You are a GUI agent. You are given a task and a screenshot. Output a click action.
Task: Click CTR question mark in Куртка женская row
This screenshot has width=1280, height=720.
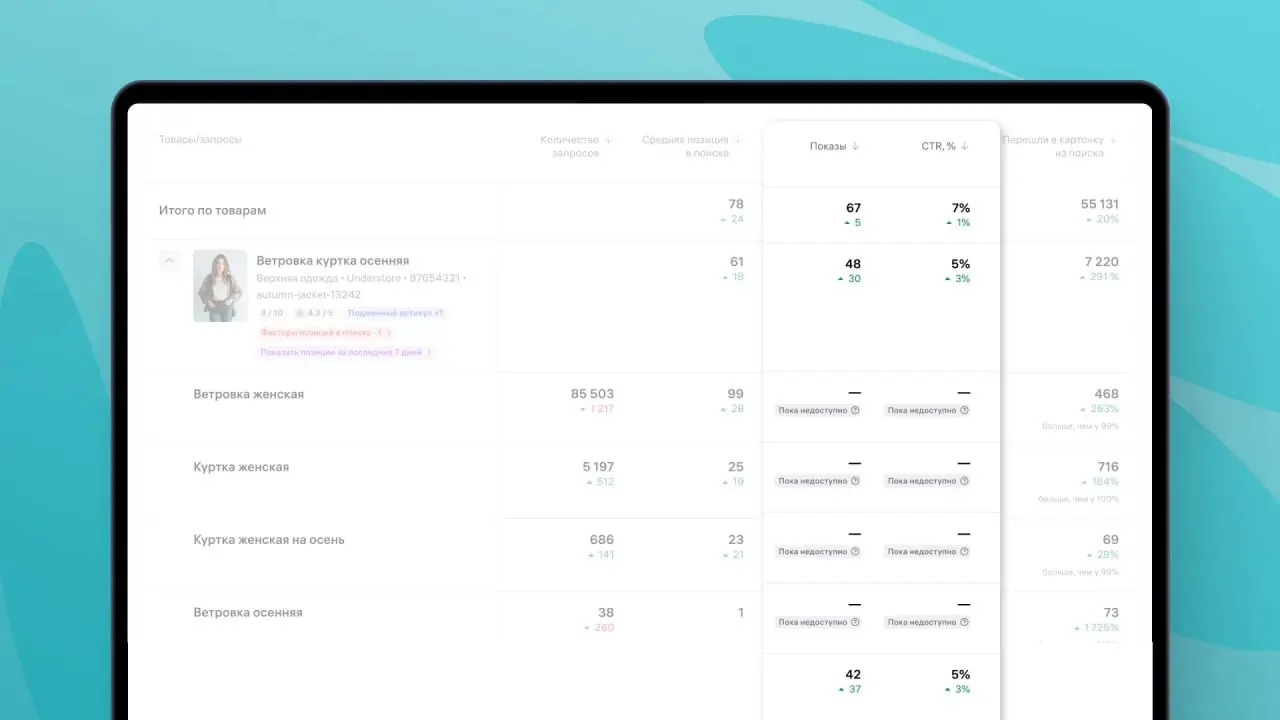(x=964, y=481)
